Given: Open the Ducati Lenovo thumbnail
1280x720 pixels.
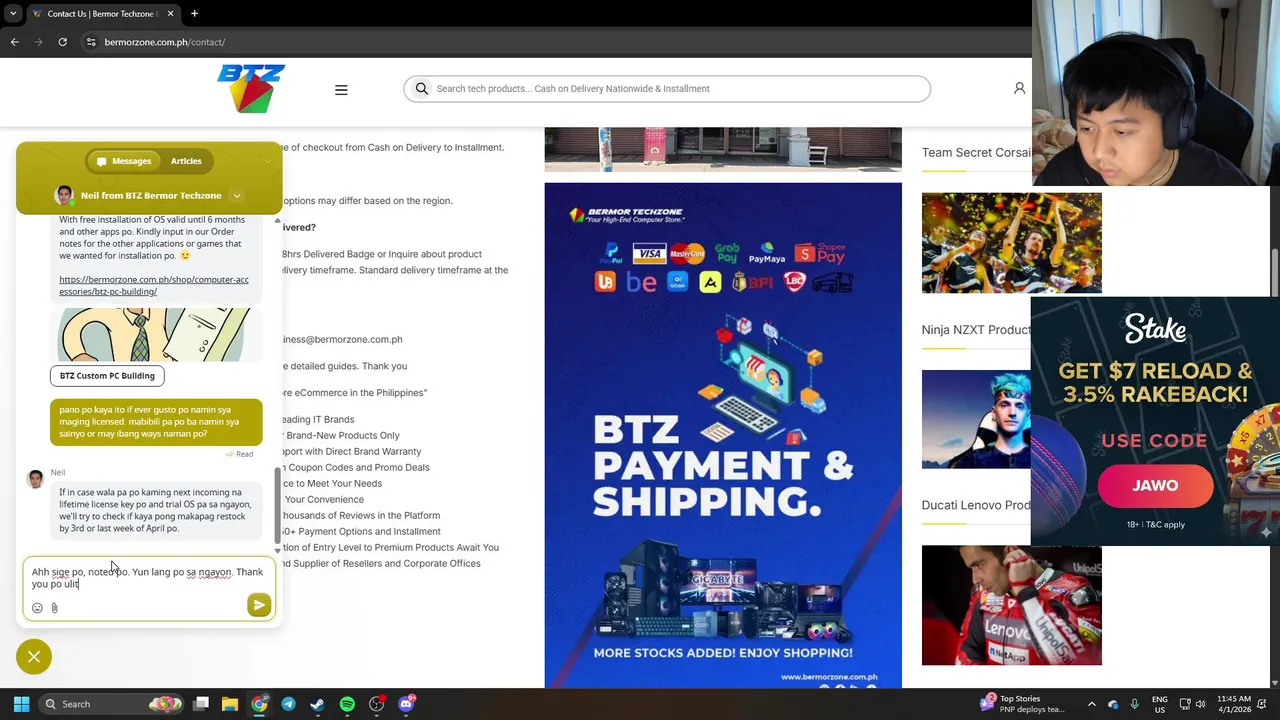Looking at the screenshot, I should click(x=1012, y=605).
